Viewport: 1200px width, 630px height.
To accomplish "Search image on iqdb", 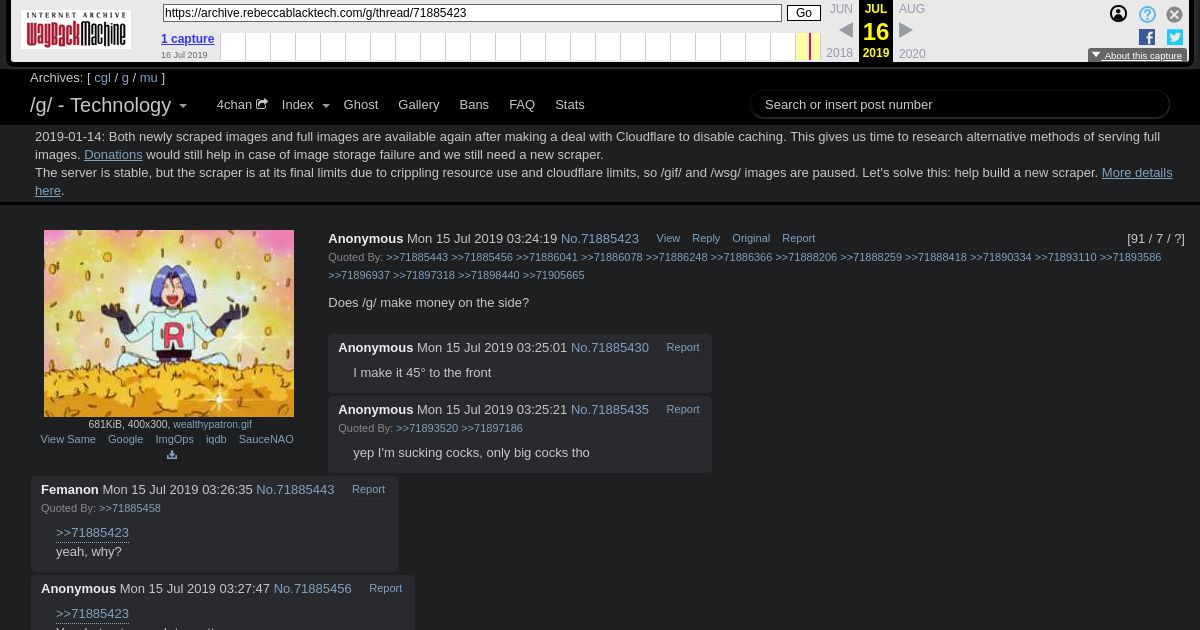I will pyautogui.click(x=216, y=439).
